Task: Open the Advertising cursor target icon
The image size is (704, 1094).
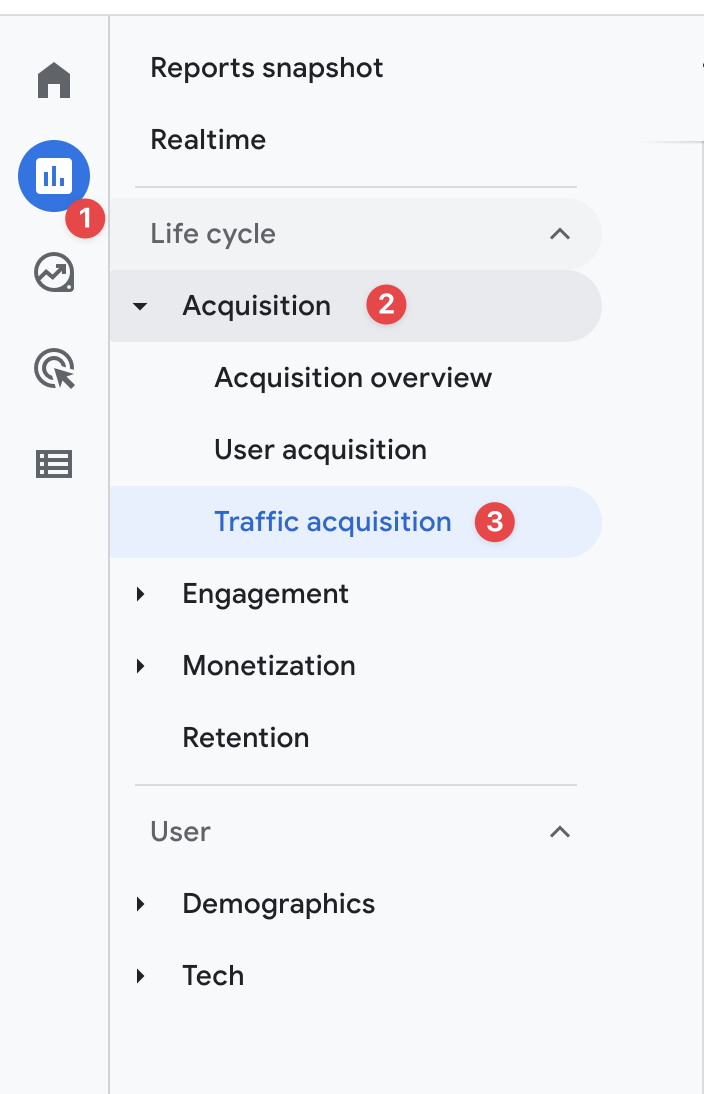Action: pyautogui.click(x=54, y=368)
